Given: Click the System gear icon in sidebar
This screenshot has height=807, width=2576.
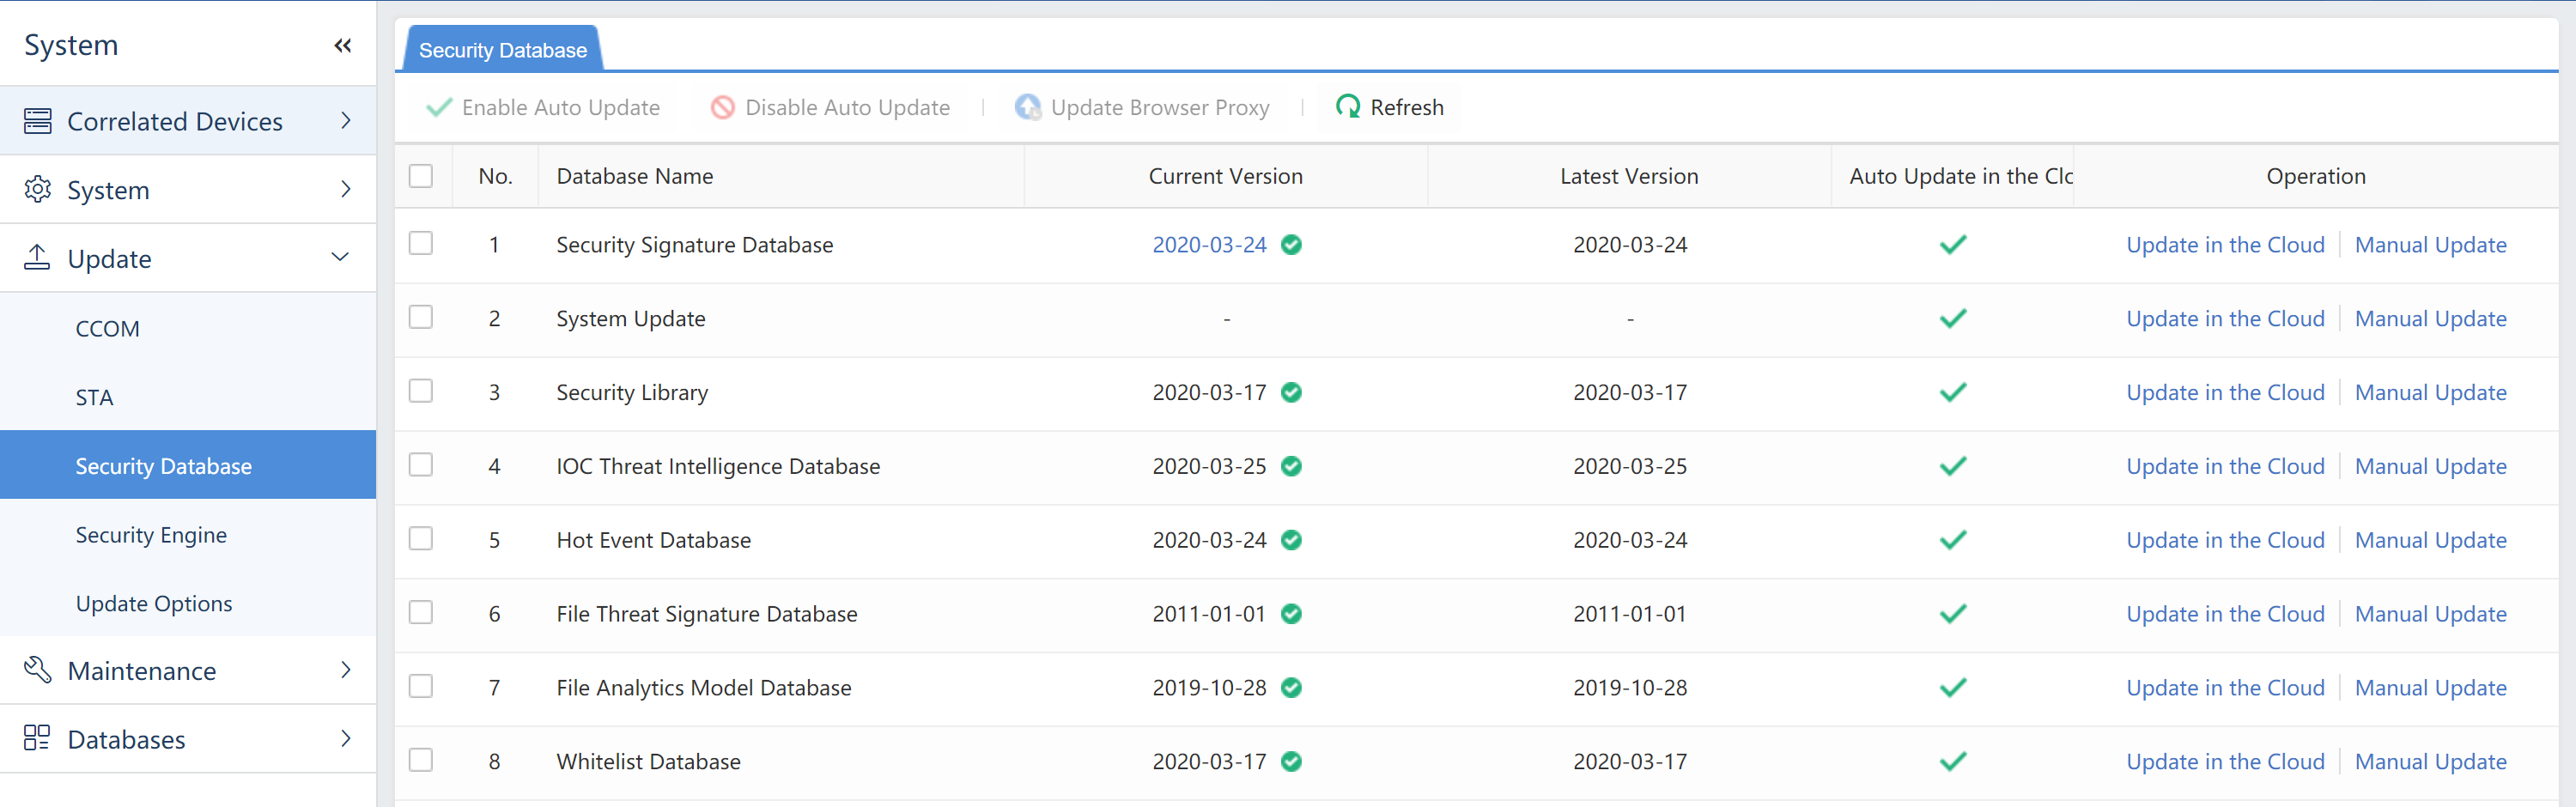Looking at the screenshot, I should point(37,189).
